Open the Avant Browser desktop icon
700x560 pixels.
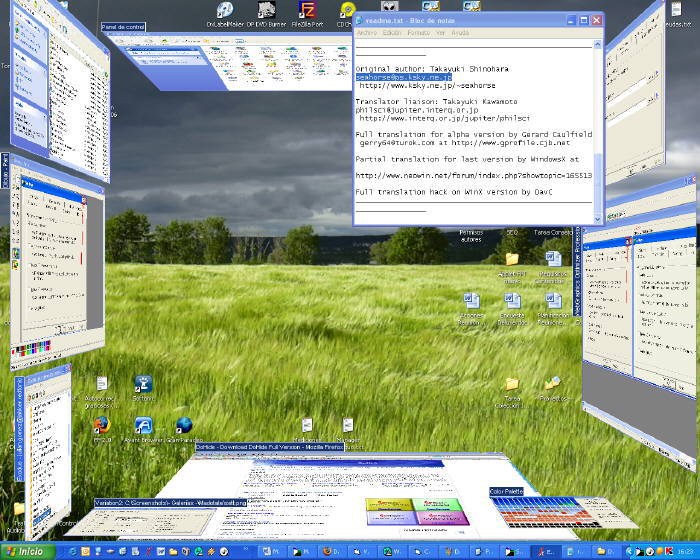(x=143, y=426)
